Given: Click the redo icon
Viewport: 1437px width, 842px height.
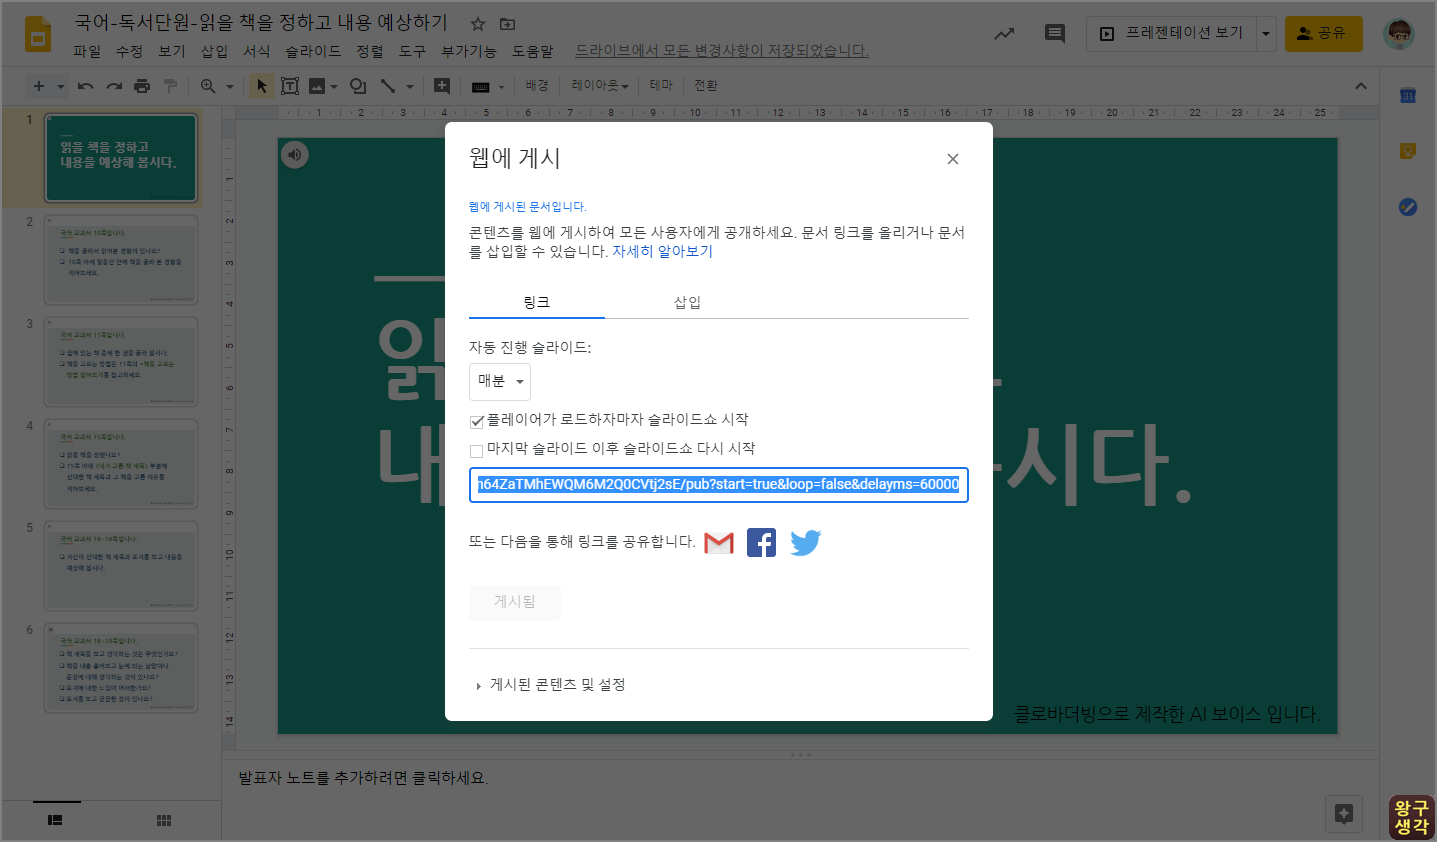Looking at the screenshot, I should tap(114, 86).
